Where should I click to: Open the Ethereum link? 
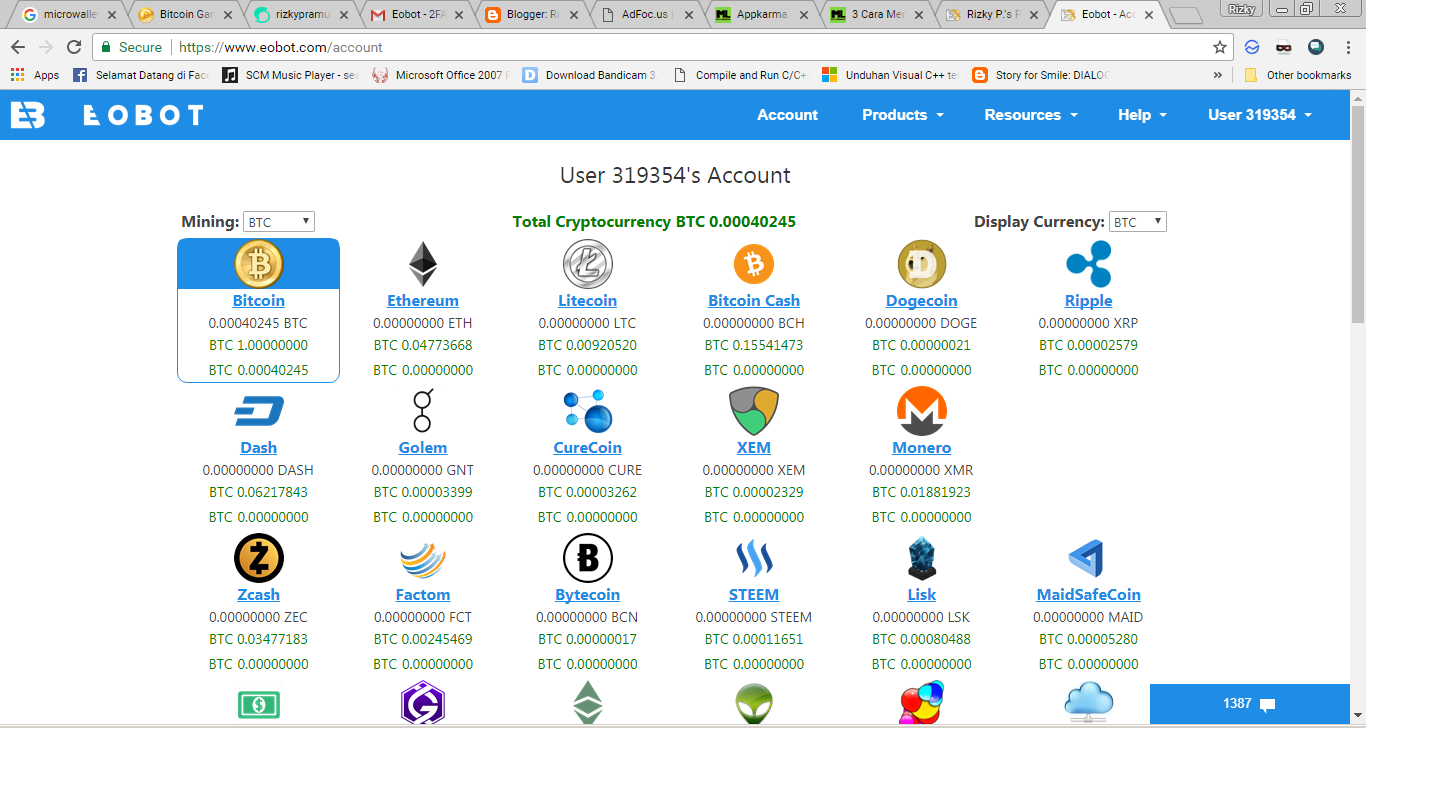[423, 300]
